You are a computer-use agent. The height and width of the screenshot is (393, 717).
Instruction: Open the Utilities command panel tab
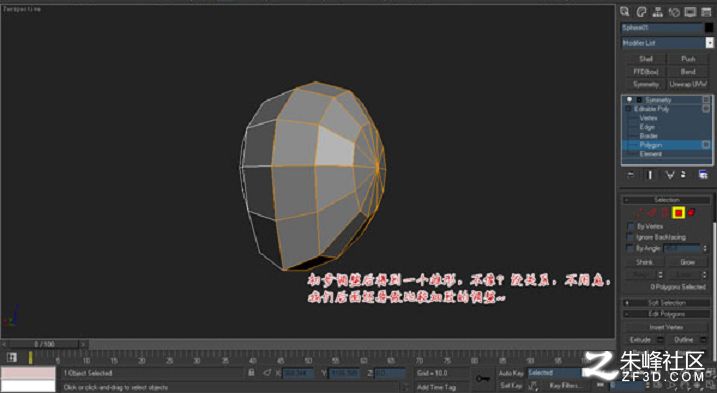706,12
